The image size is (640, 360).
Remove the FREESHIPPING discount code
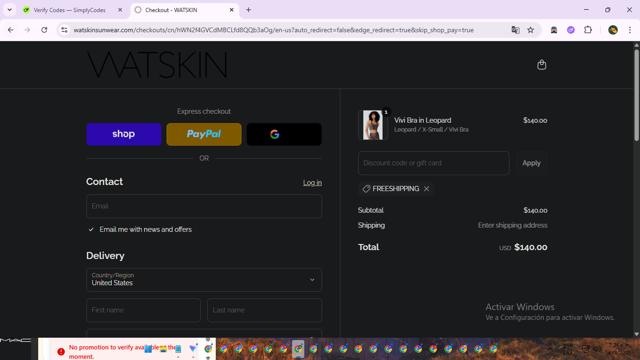click(x=427, y=189)
